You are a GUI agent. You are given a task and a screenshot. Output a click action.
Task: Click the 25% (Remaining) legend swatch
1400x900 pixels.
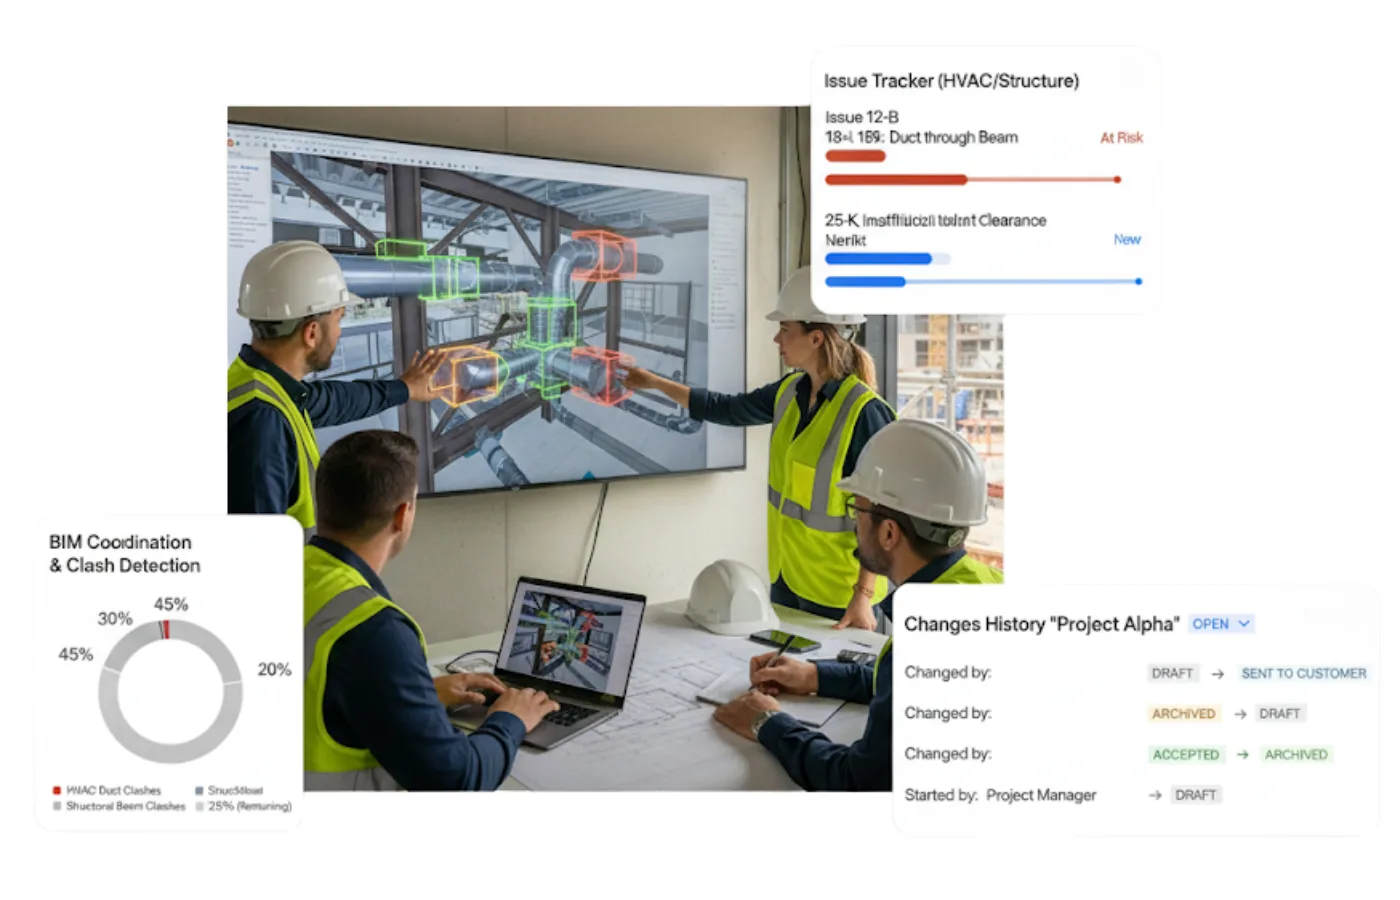pos(200,806)
